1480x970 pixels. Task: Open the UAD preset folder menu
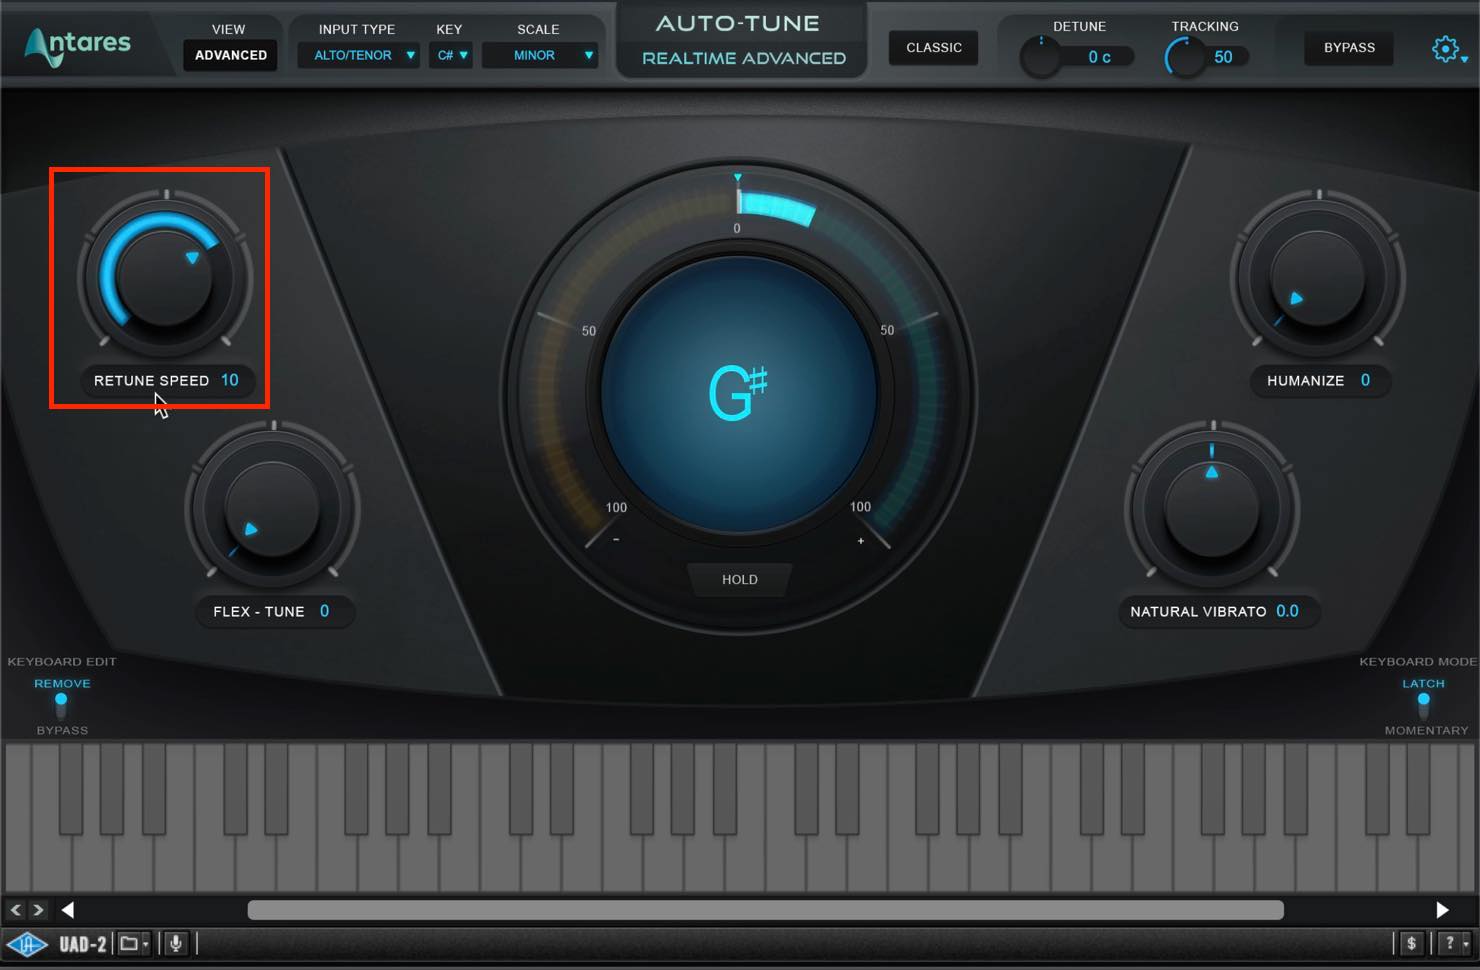click(133, 943)
